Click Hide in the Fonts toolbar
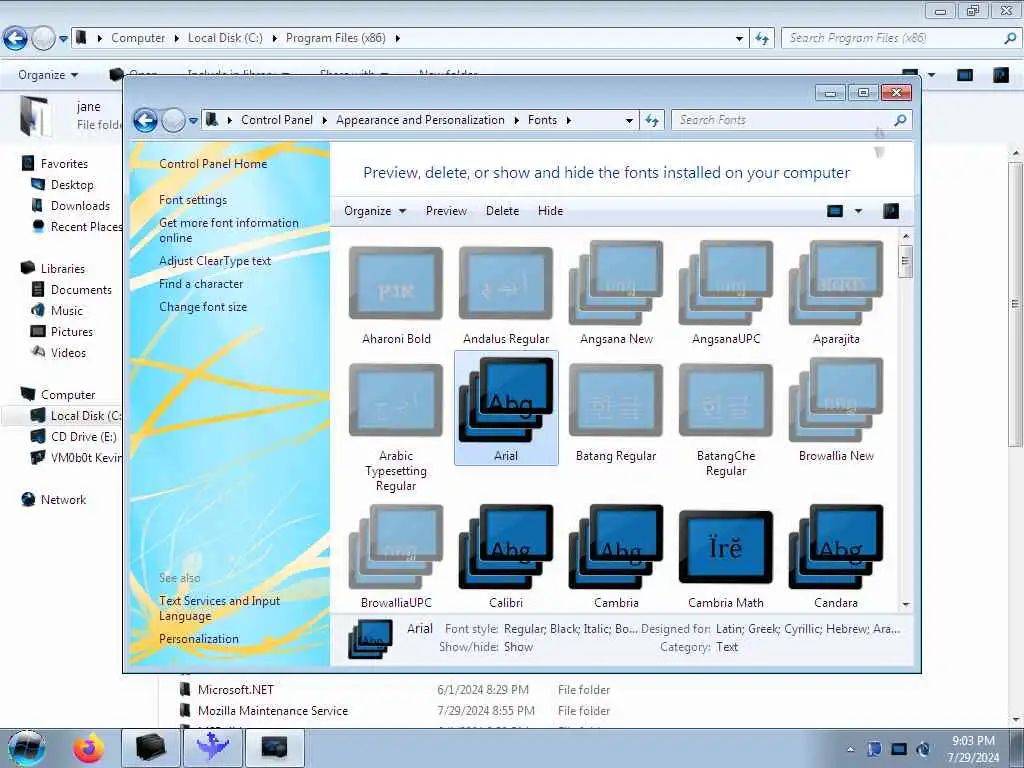 [550, 211]
